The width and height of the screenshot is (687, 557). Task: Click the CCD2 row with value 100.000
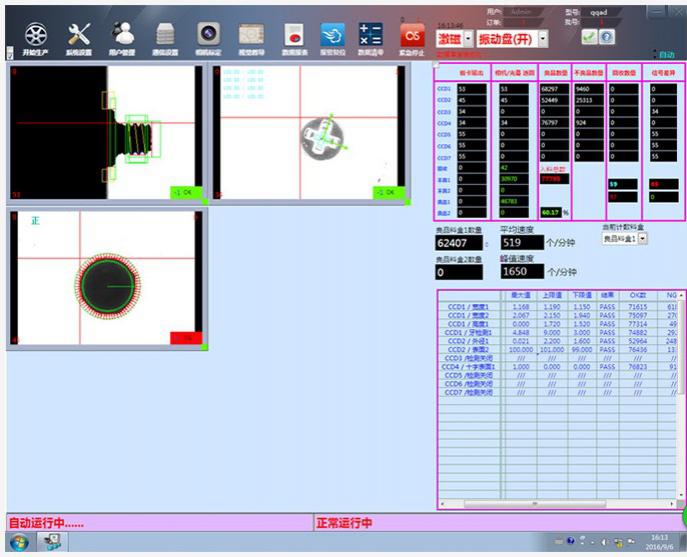pyautogui.click(x=559, y=349)
